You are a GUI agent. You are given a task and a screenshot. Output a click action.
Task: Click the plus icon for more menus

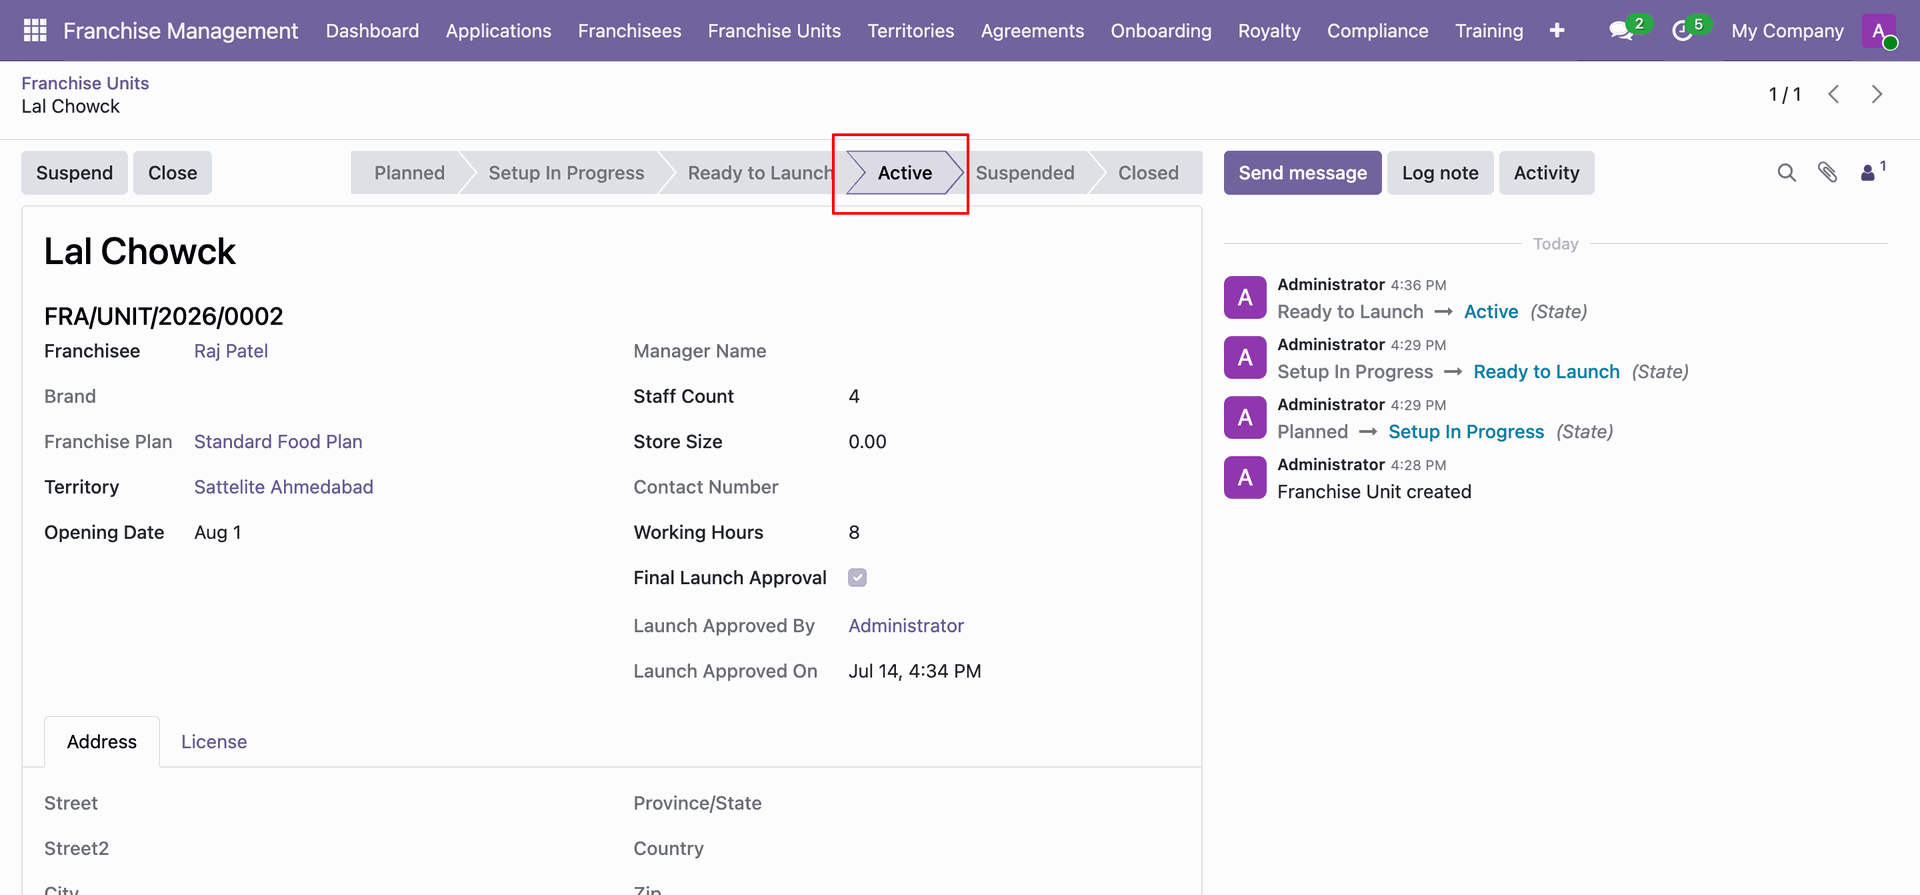coord(1557,31)
